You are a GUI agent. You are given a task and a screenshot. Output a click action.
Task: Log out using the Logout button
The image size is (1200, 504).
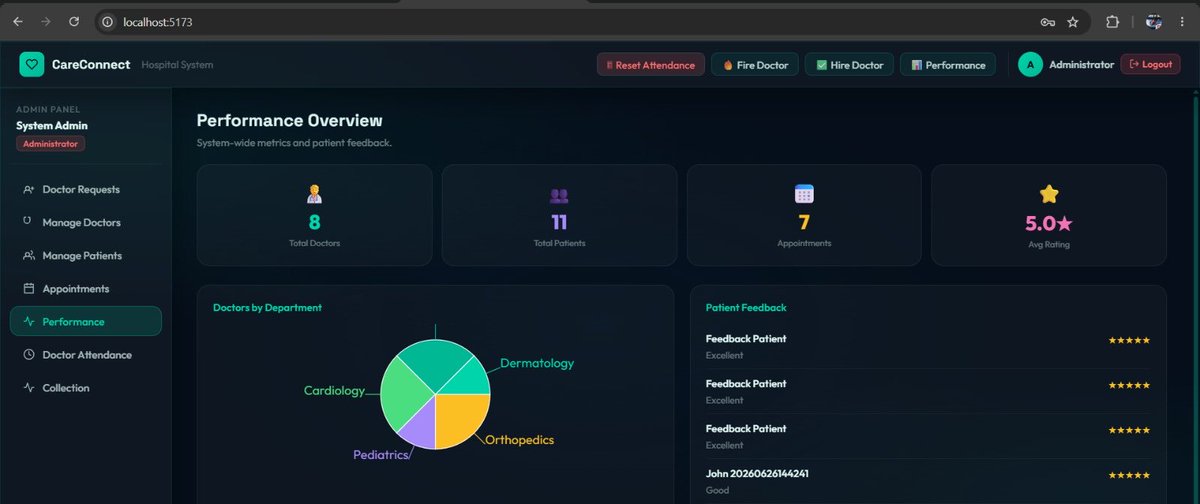tap(1150, 64)
